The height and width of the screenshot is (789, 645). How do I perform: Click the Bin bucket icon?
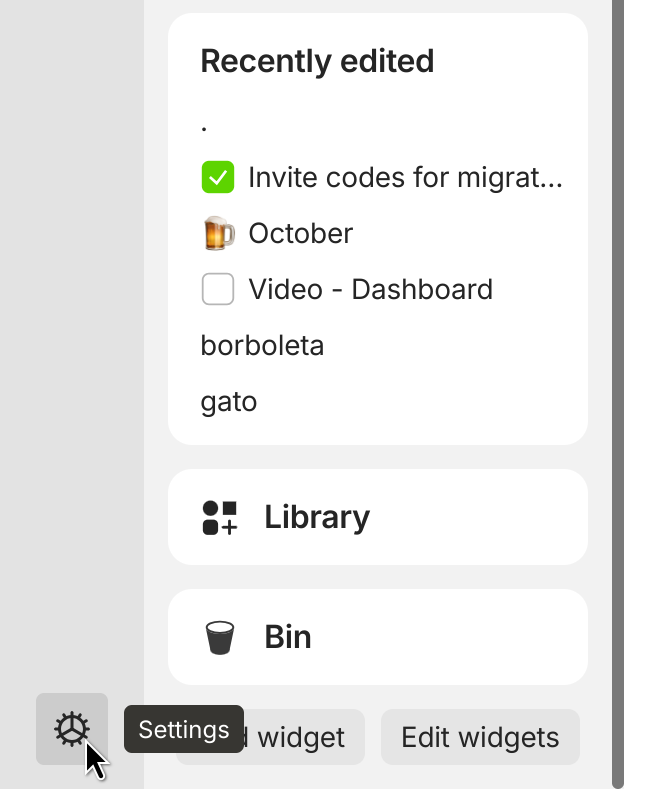pyautogui.click(x=220, y=638)
